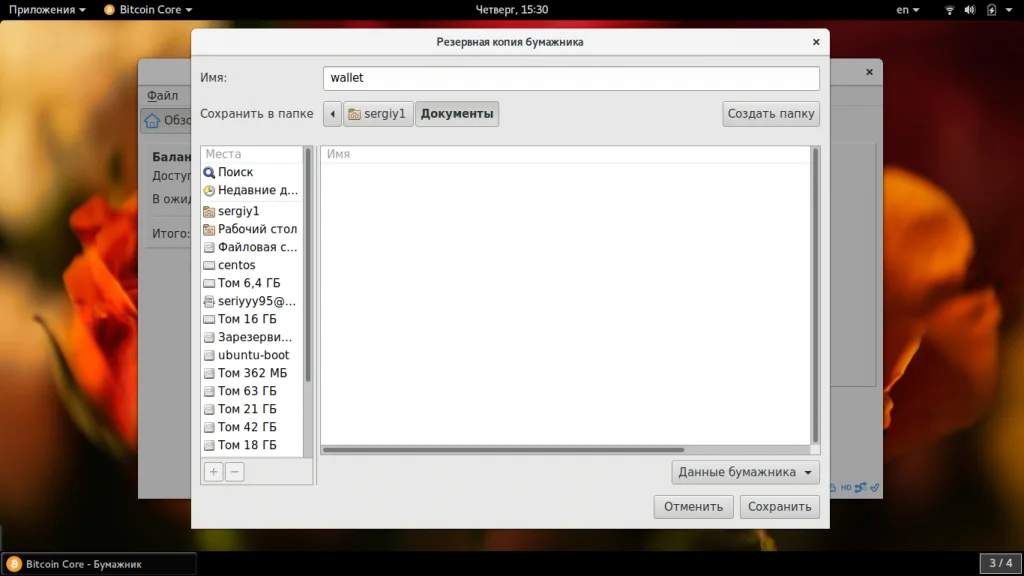Click the minus remove bookmark button

pyautogui.click(x=234, y=472)
